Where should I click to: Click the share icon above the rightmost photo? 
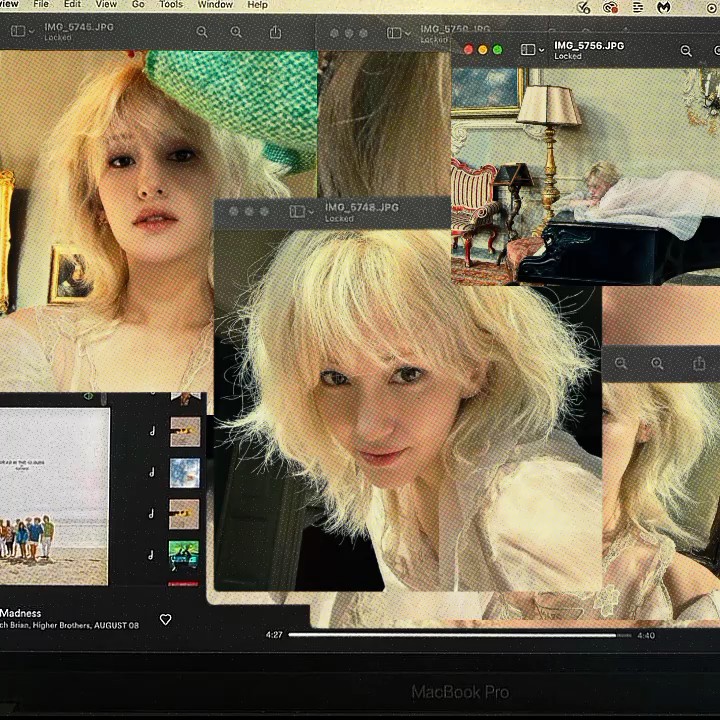[699, 364]
